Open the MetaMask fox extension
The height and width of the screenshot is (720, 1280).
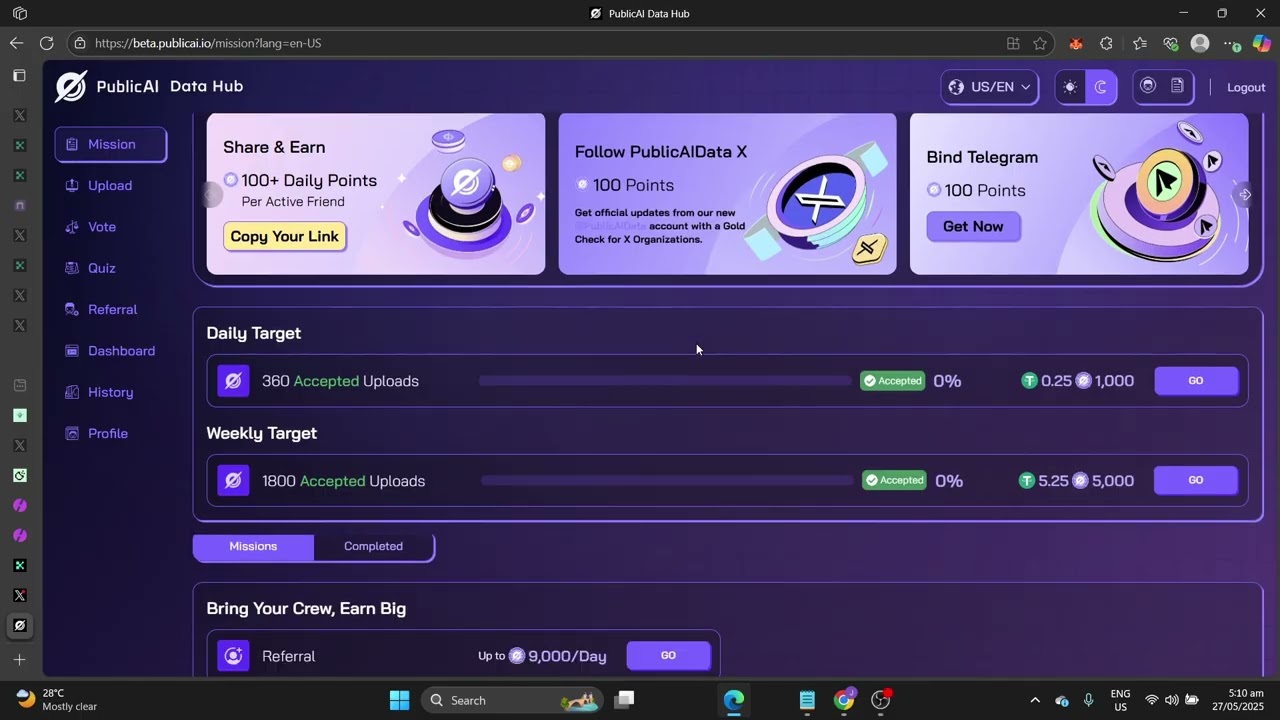pos(1076,43)
